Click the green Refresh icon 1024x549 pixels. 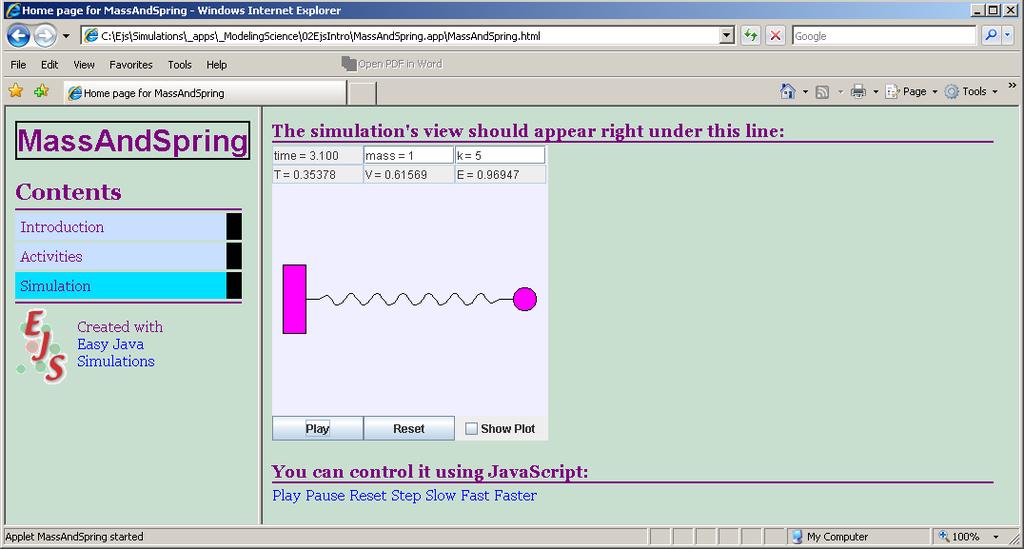[x=751, y=35]
